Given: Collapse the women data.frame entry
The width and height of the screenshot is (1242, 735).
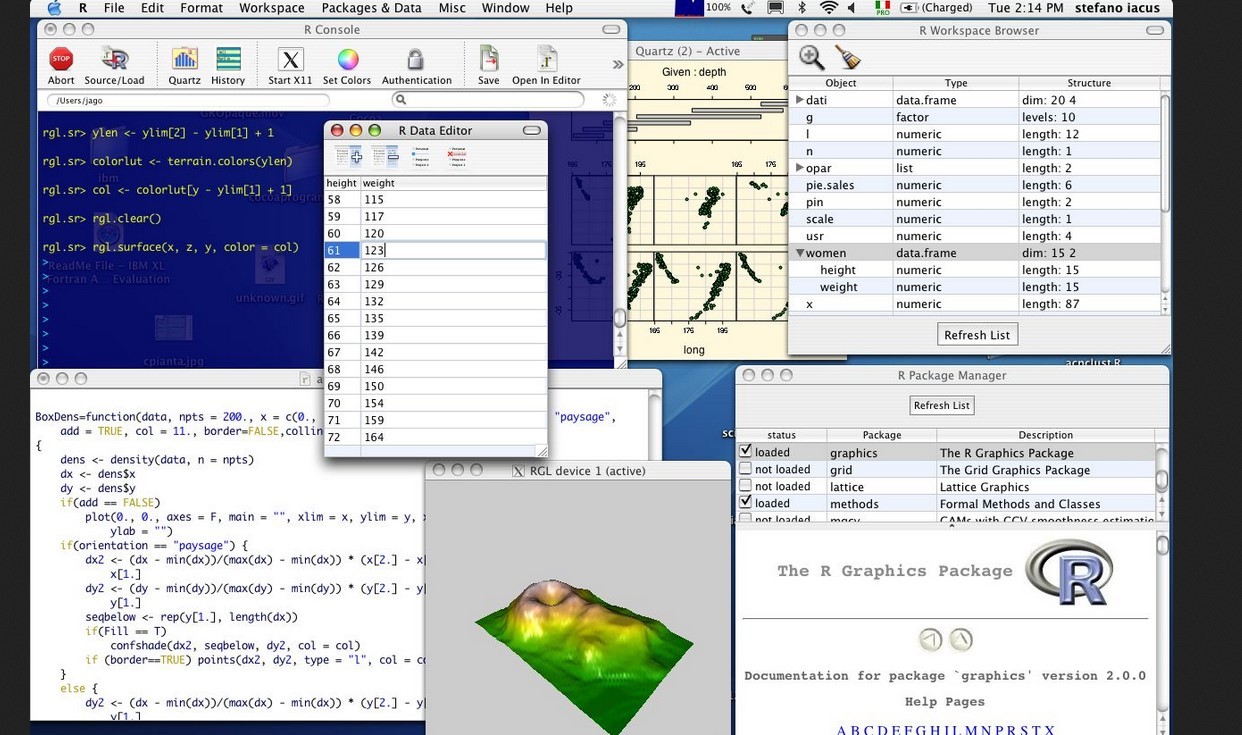Looking at the screenshot, I should [799, 253].
